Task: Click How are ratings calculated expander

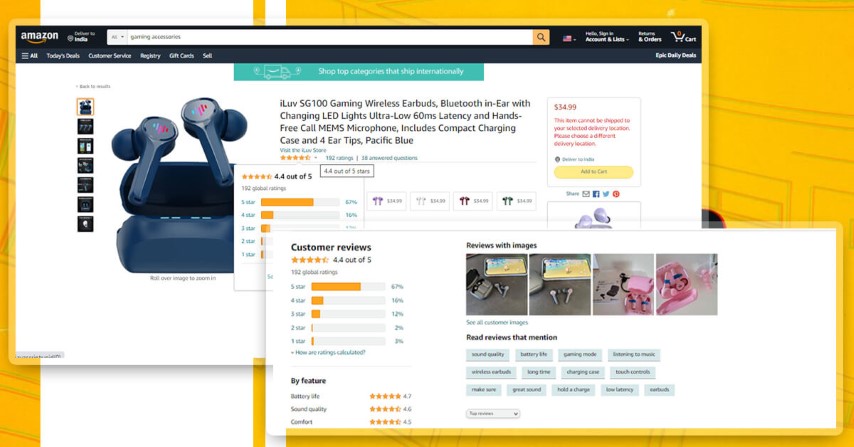Action: (x=328, y=352)
